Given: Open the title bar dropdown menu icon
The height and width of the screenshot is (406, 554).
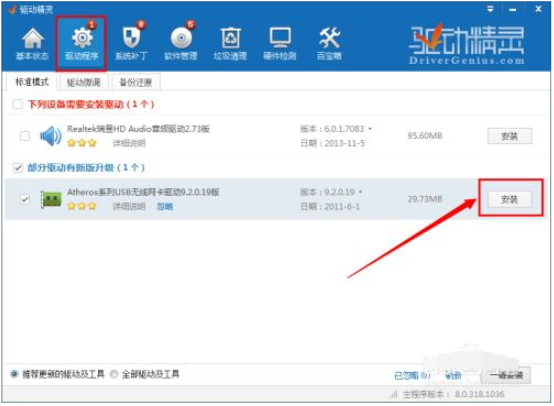Looking at the screenshot, I should [x=490, y=9].
